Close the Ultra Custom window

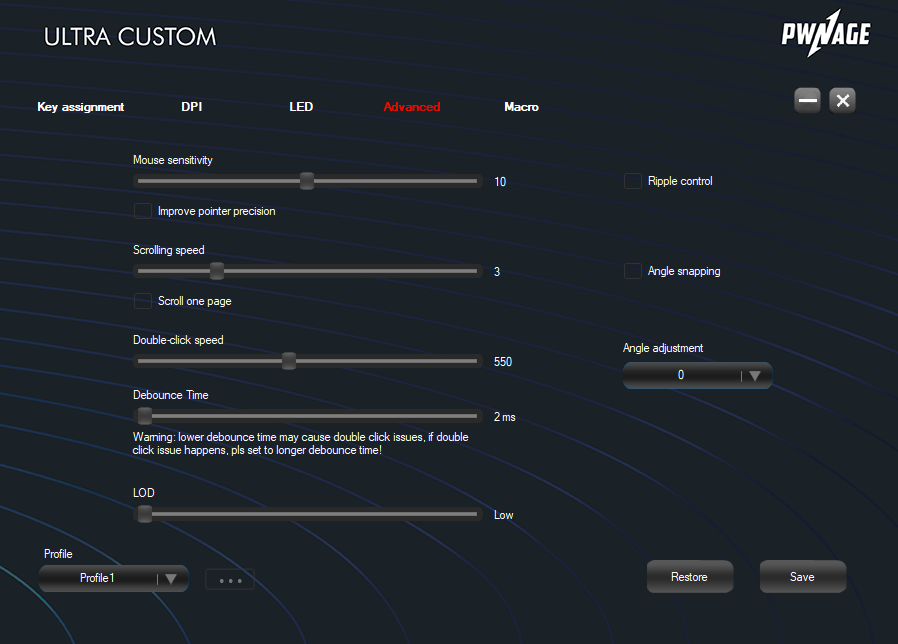843,100
